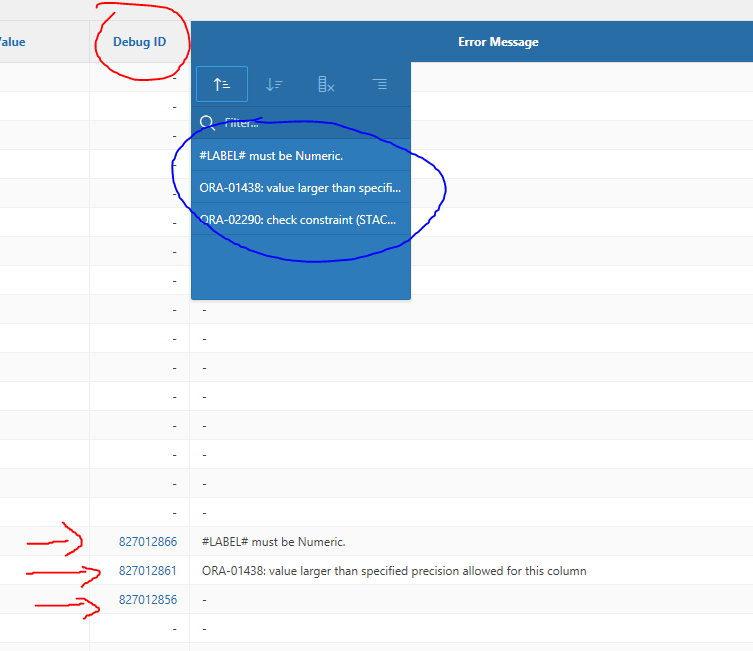The image size is (753, 651).
Task: Select the full ORA-01438 error message grid cell
Action: [393, 571]
